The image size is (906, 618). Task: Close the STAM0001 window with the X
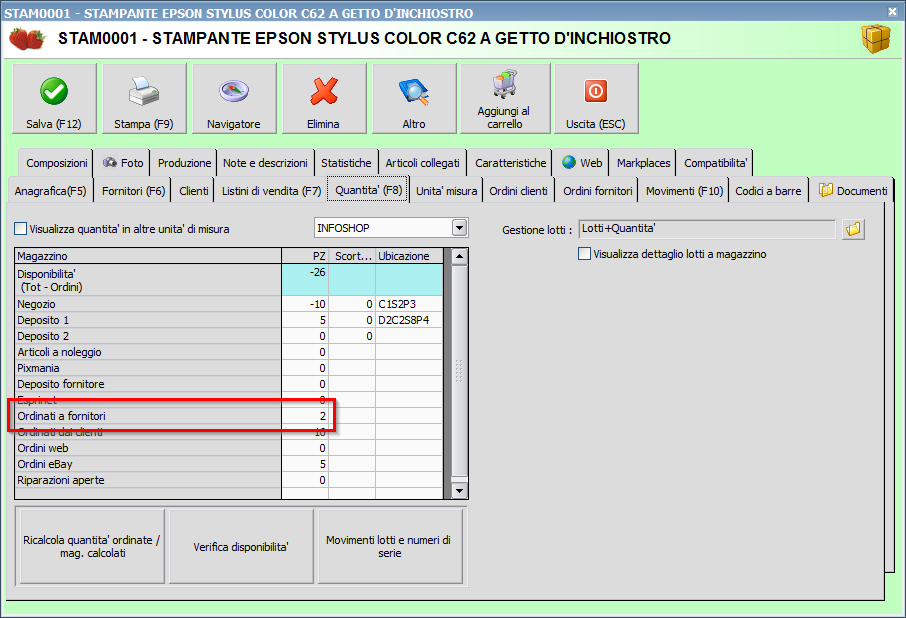click(893, 12)
